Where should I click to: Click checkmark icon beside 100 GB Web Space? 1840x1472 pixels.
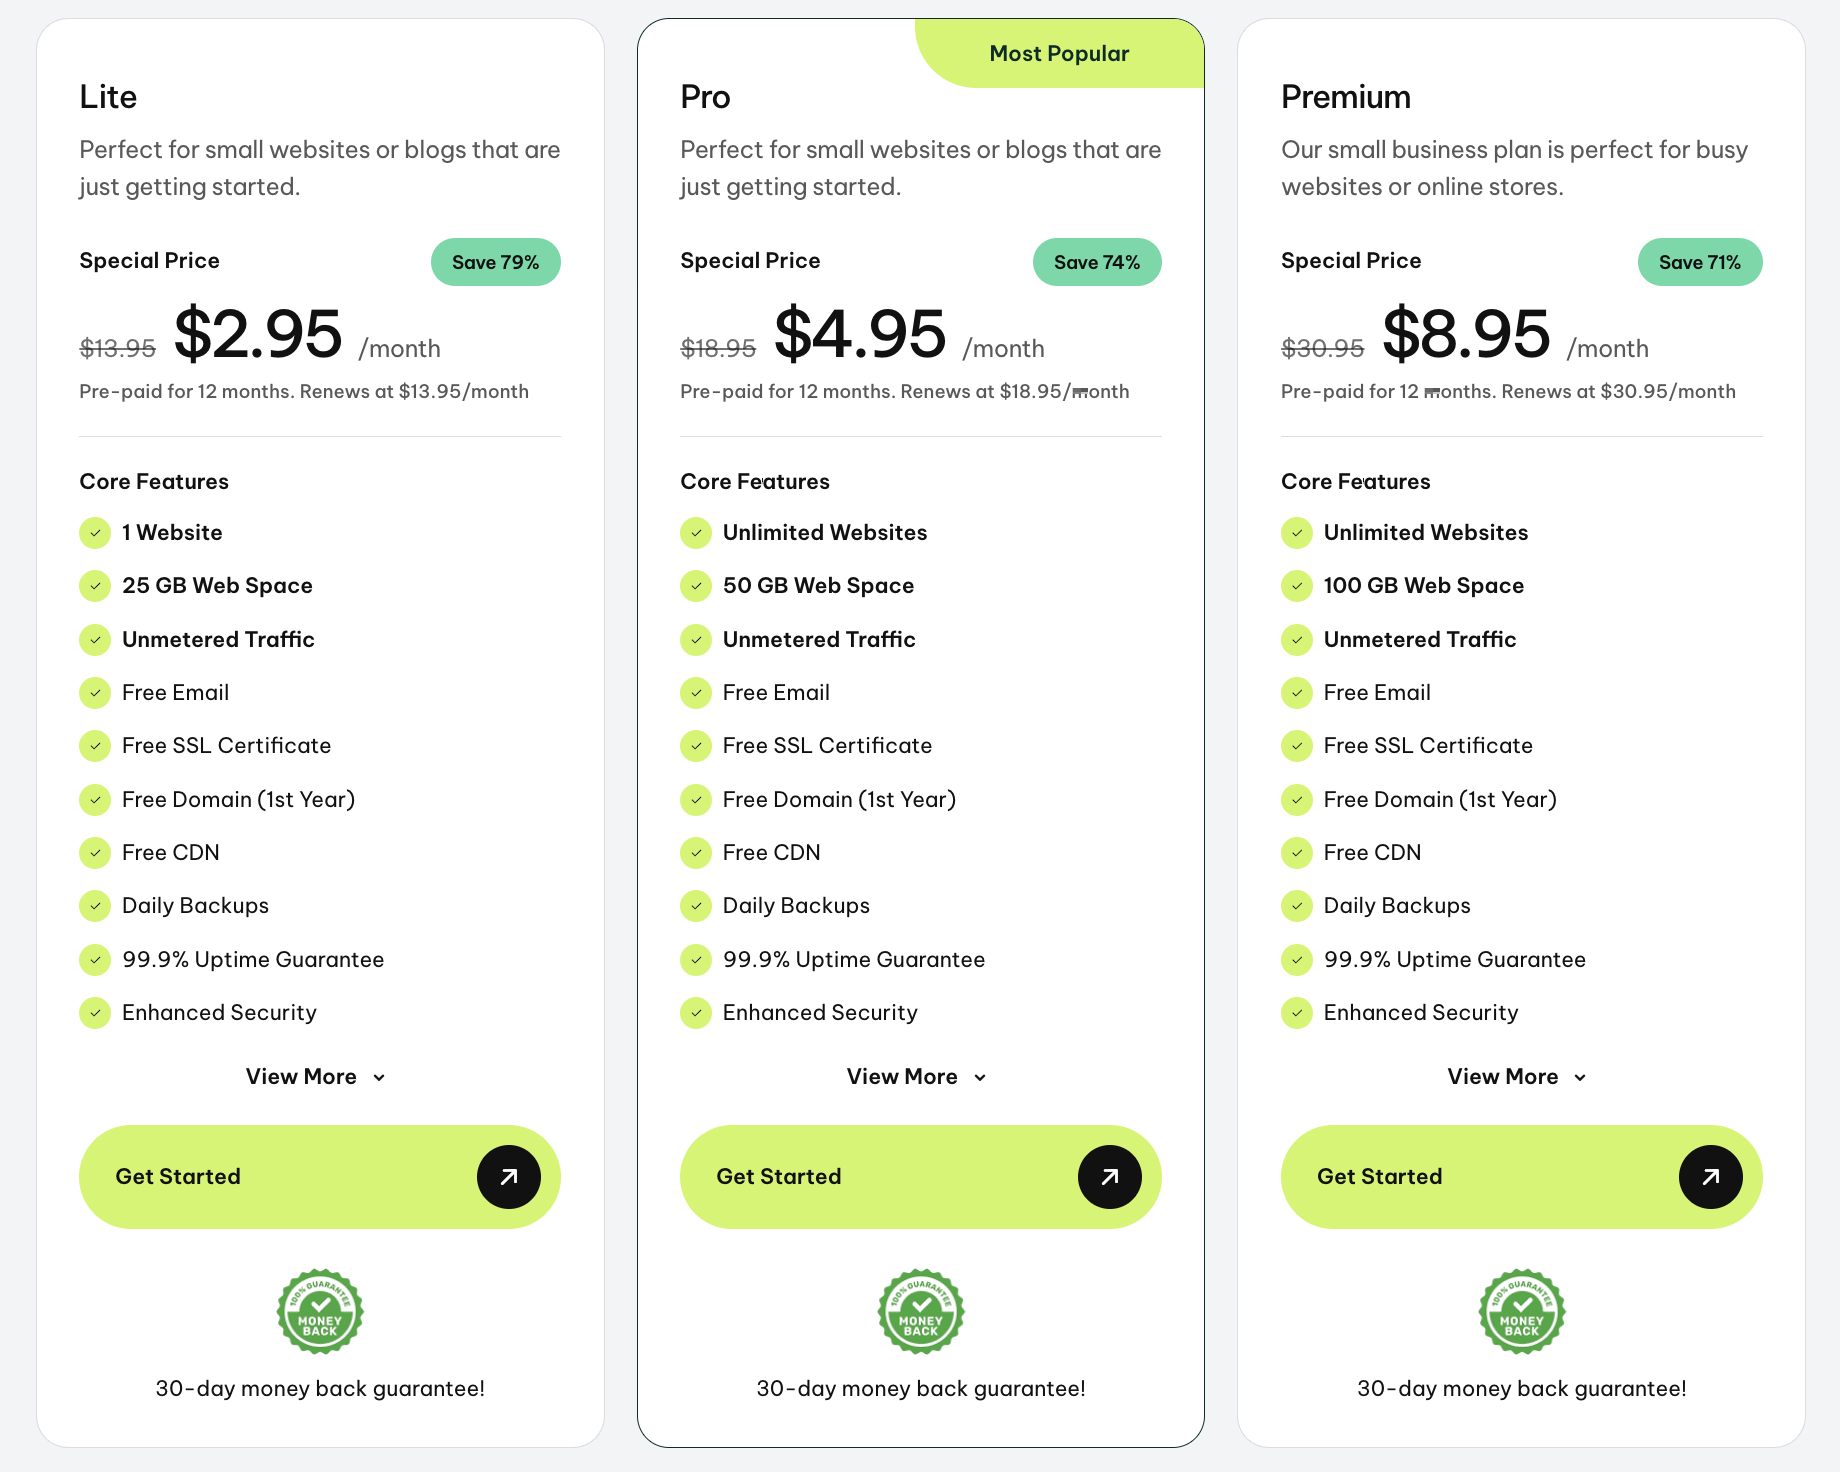click(1297, 586)
